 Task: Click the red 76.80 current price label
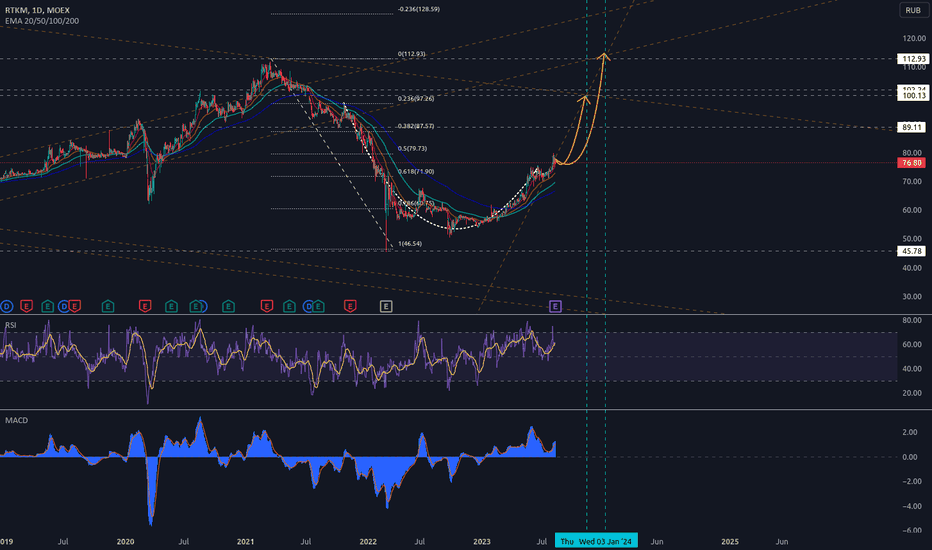tap(911, 163)
